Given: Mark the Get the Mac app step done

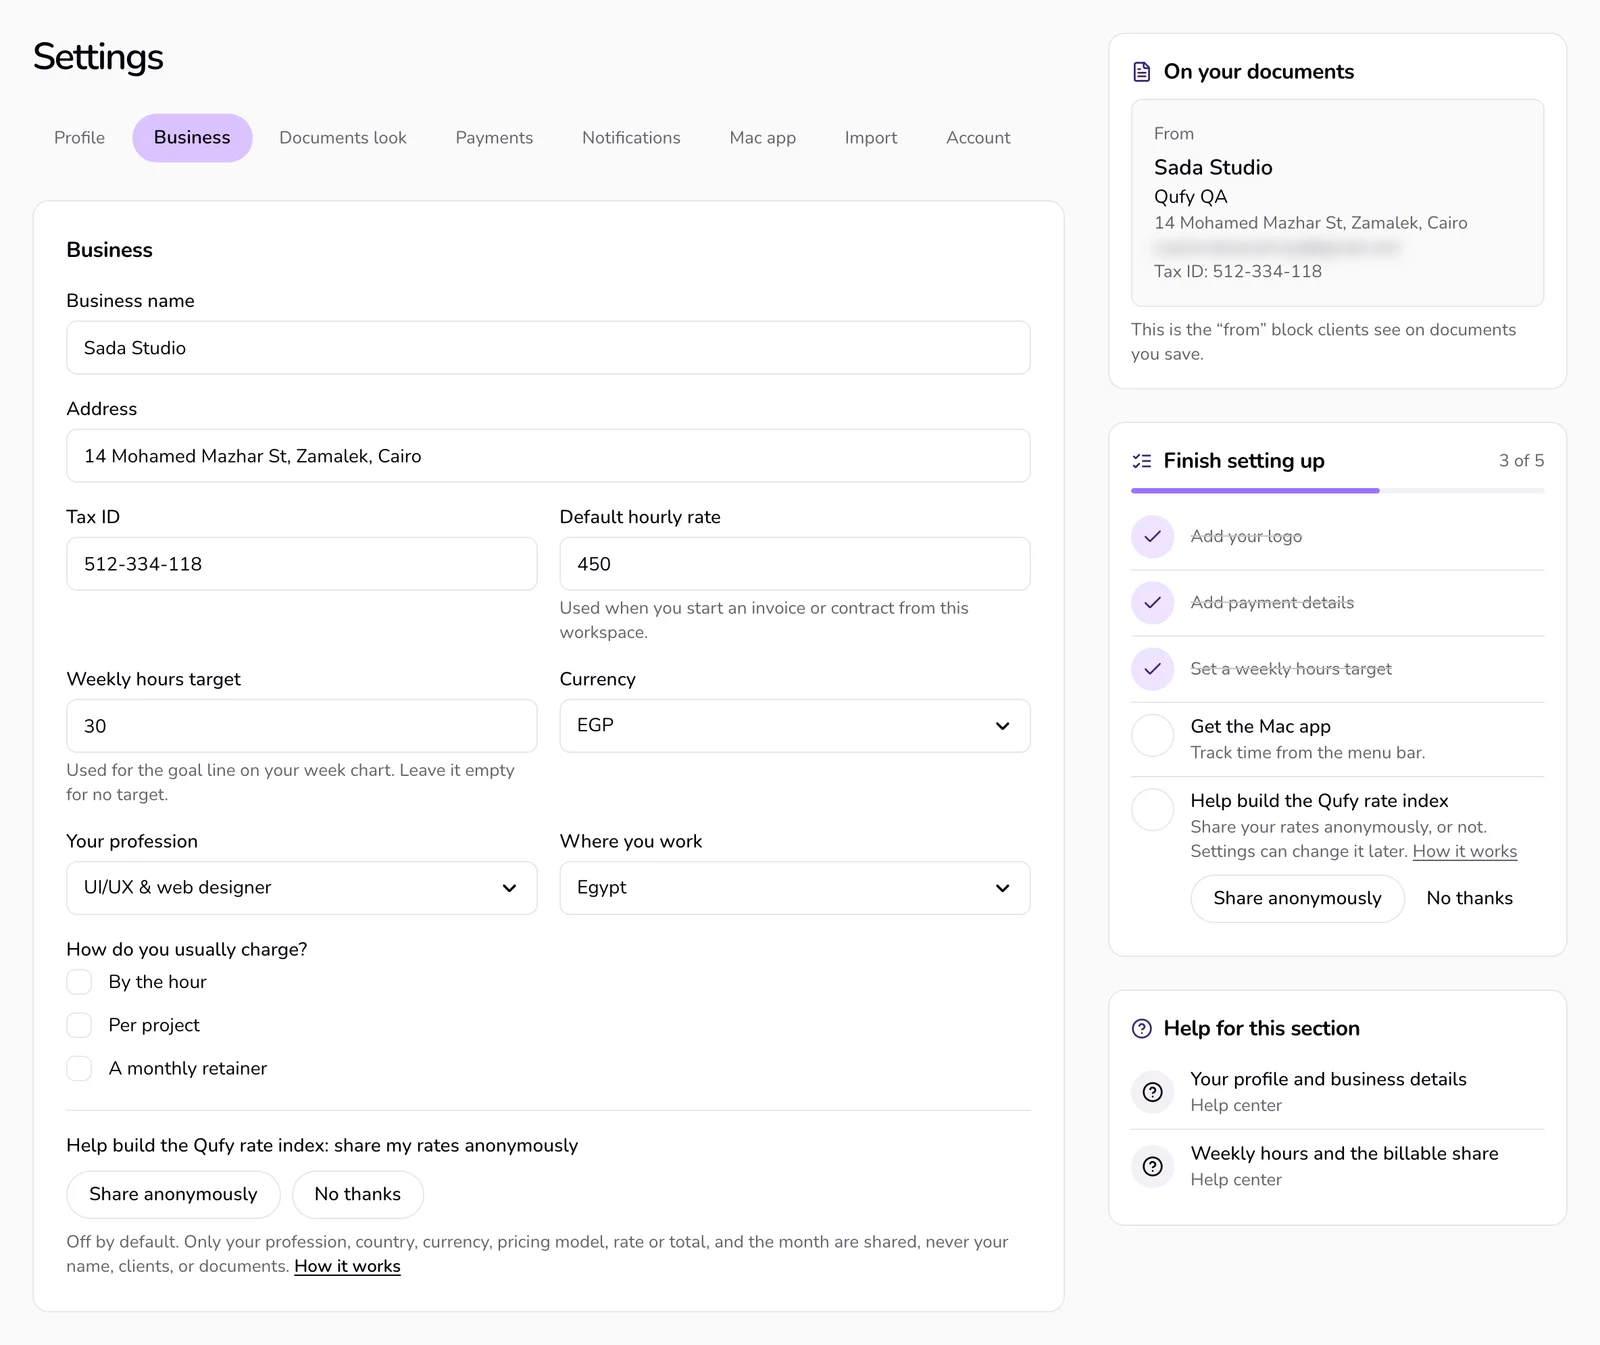Looking at the screenshot, I should [1152, 735].
